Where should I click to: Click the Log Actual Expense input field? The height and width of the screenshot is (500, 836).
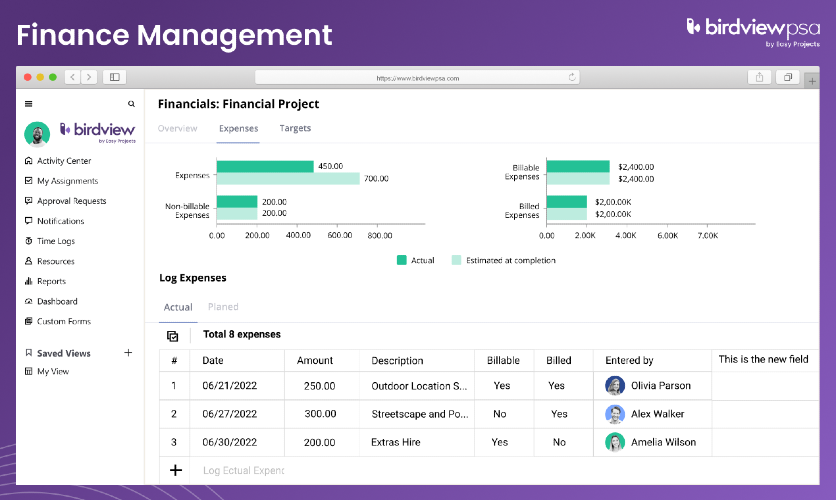243,470
